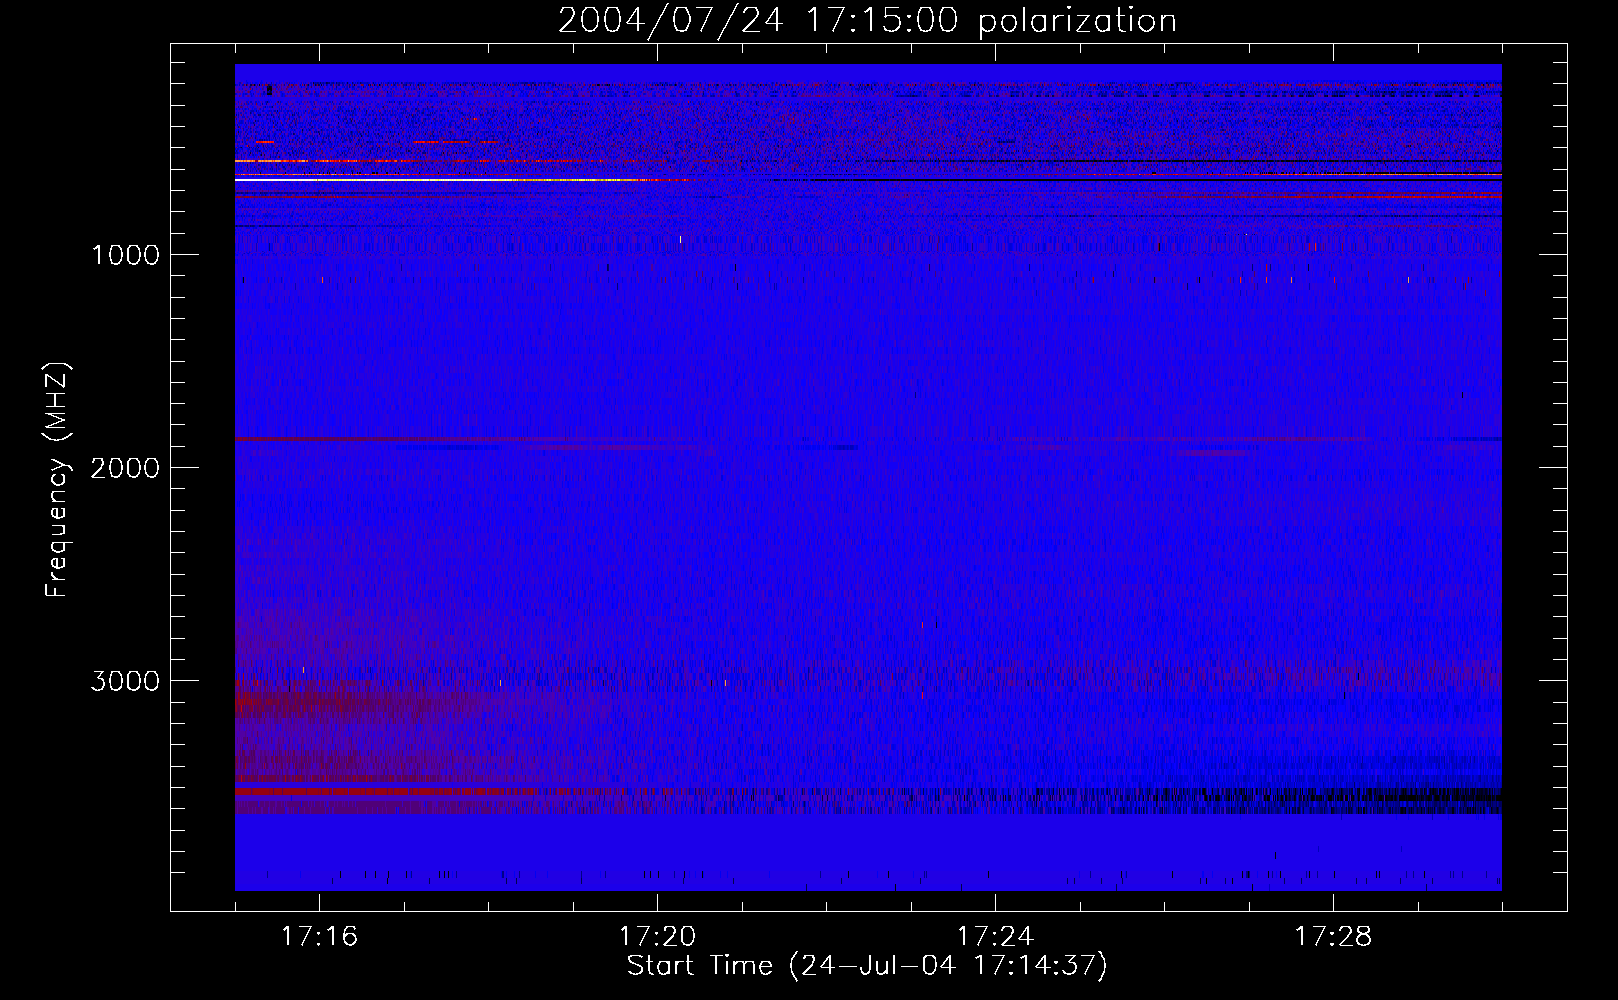
Task: Click the 17:28 time tick label
Action: pos(1333,937)
